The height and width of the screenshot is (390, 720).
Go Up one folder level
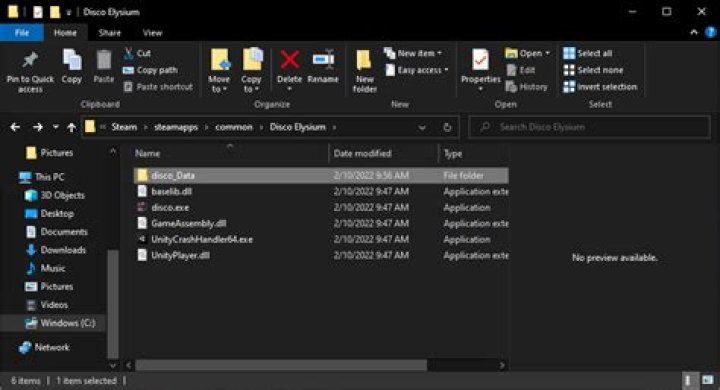71,127
